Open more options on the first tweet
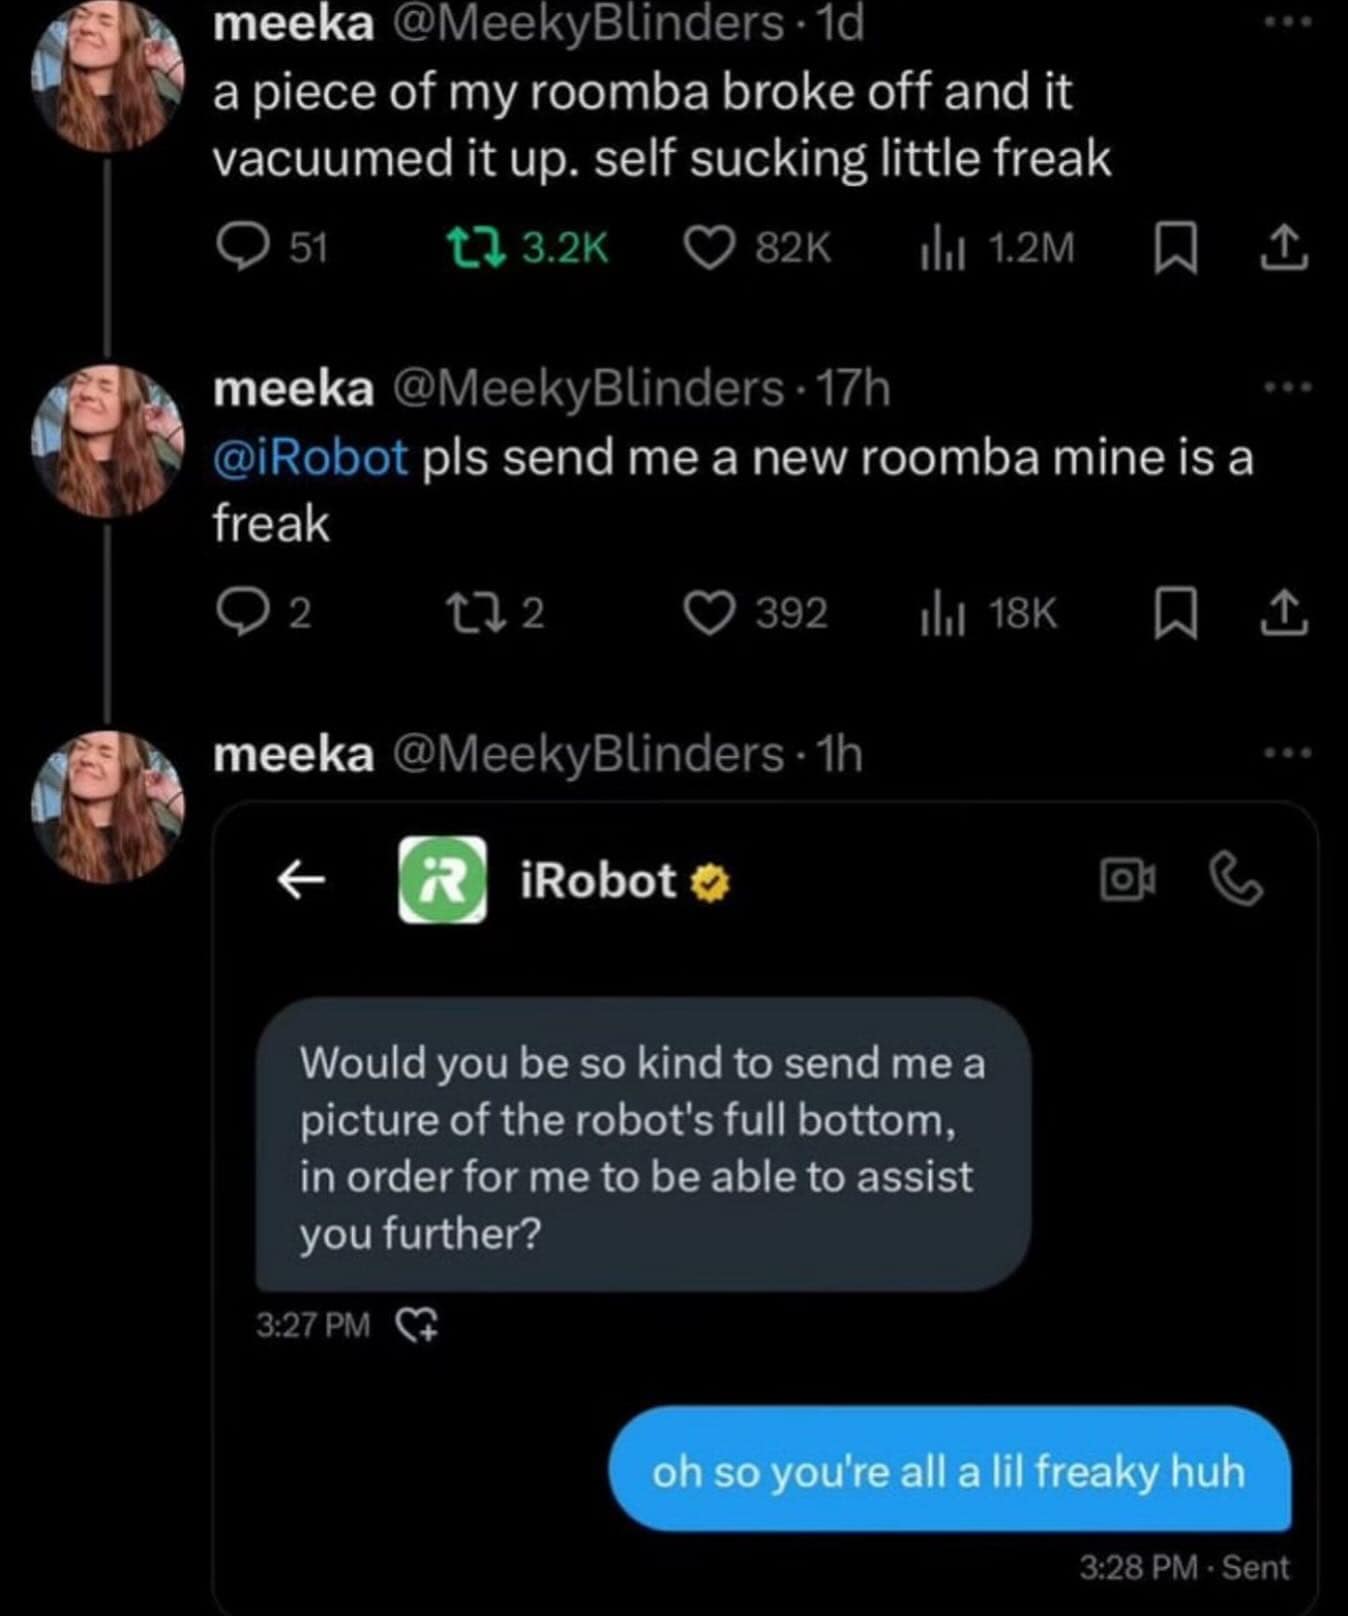Image resolution: width=1348 pixels, height=1616 pixels. point(1287,22)
